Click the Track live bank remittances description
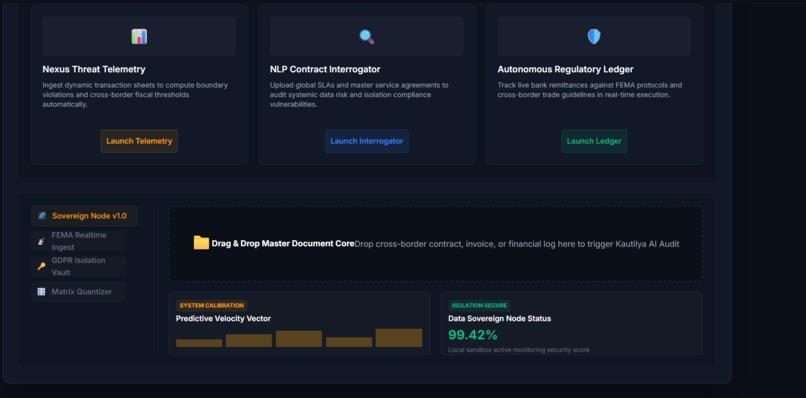The height and width of the screenshot is (398, 806). 590,90
